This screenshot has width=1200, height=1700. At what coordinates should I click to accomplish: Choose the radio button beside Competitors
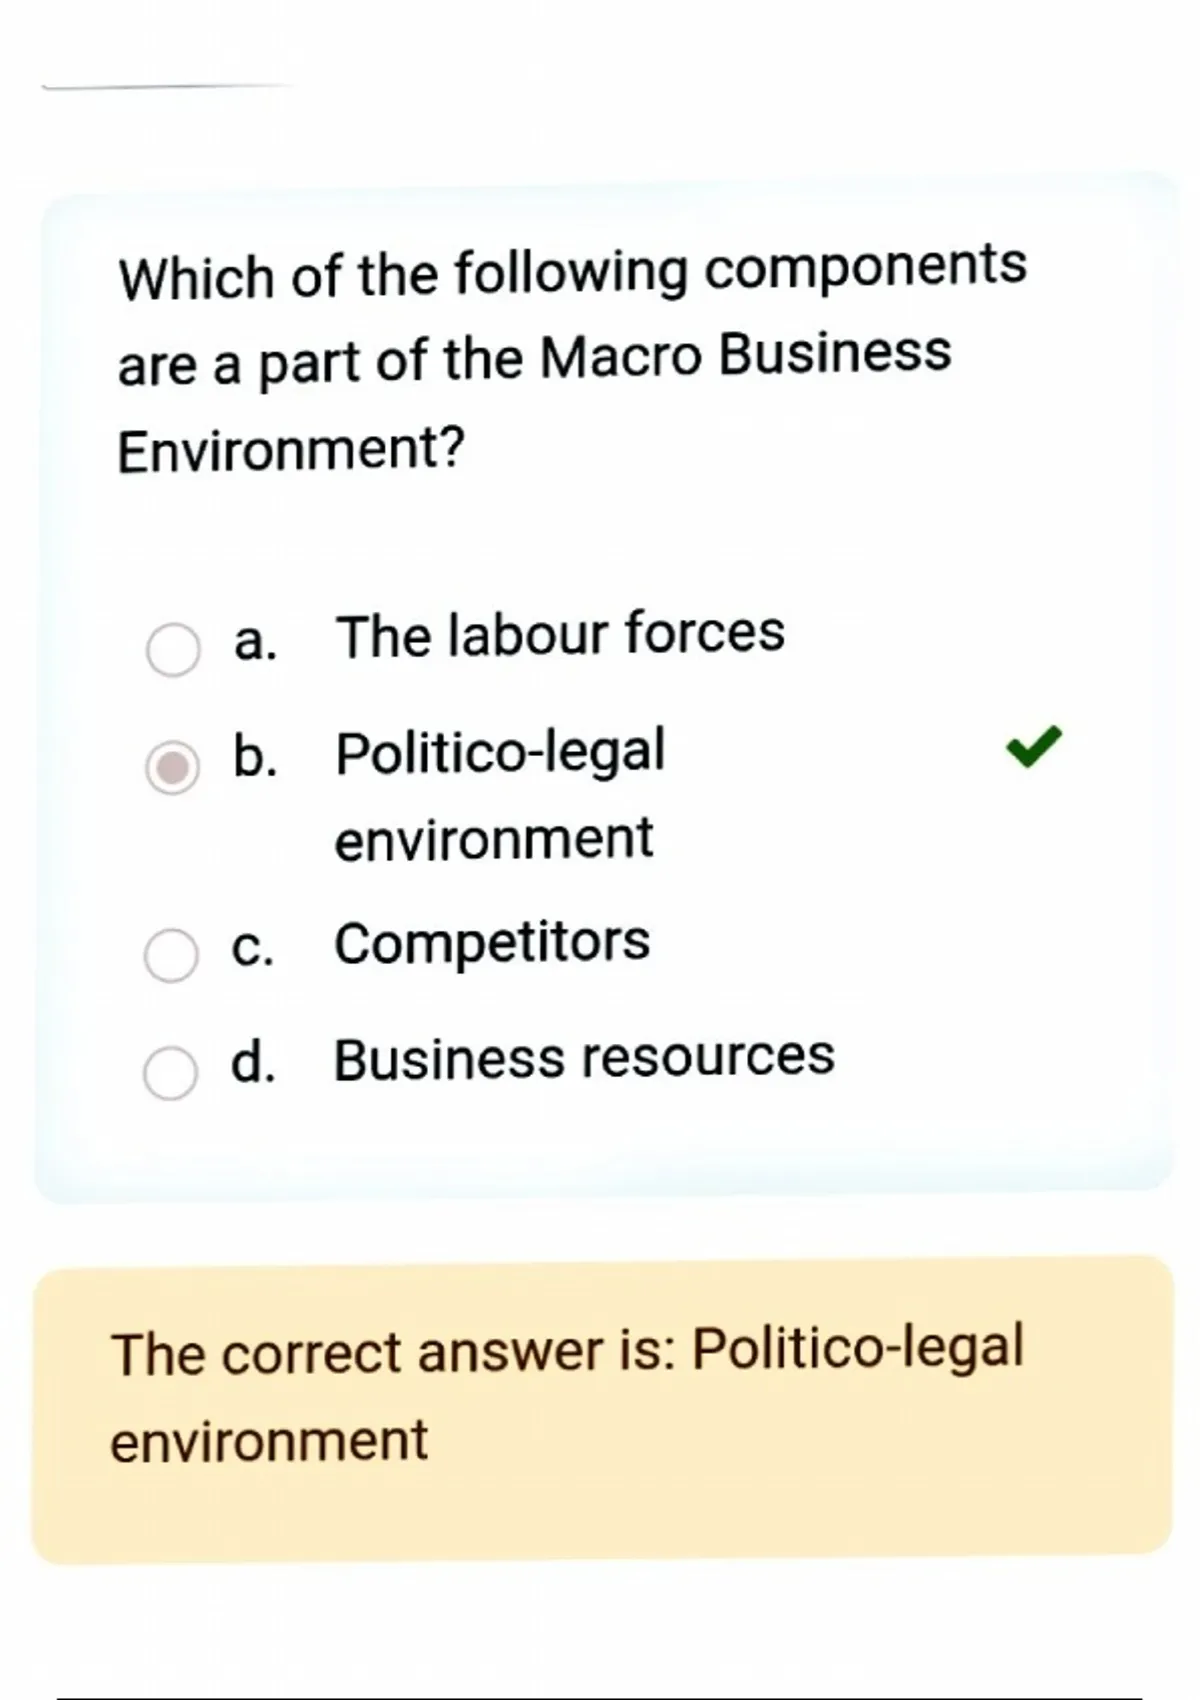[x=171, y=955]
